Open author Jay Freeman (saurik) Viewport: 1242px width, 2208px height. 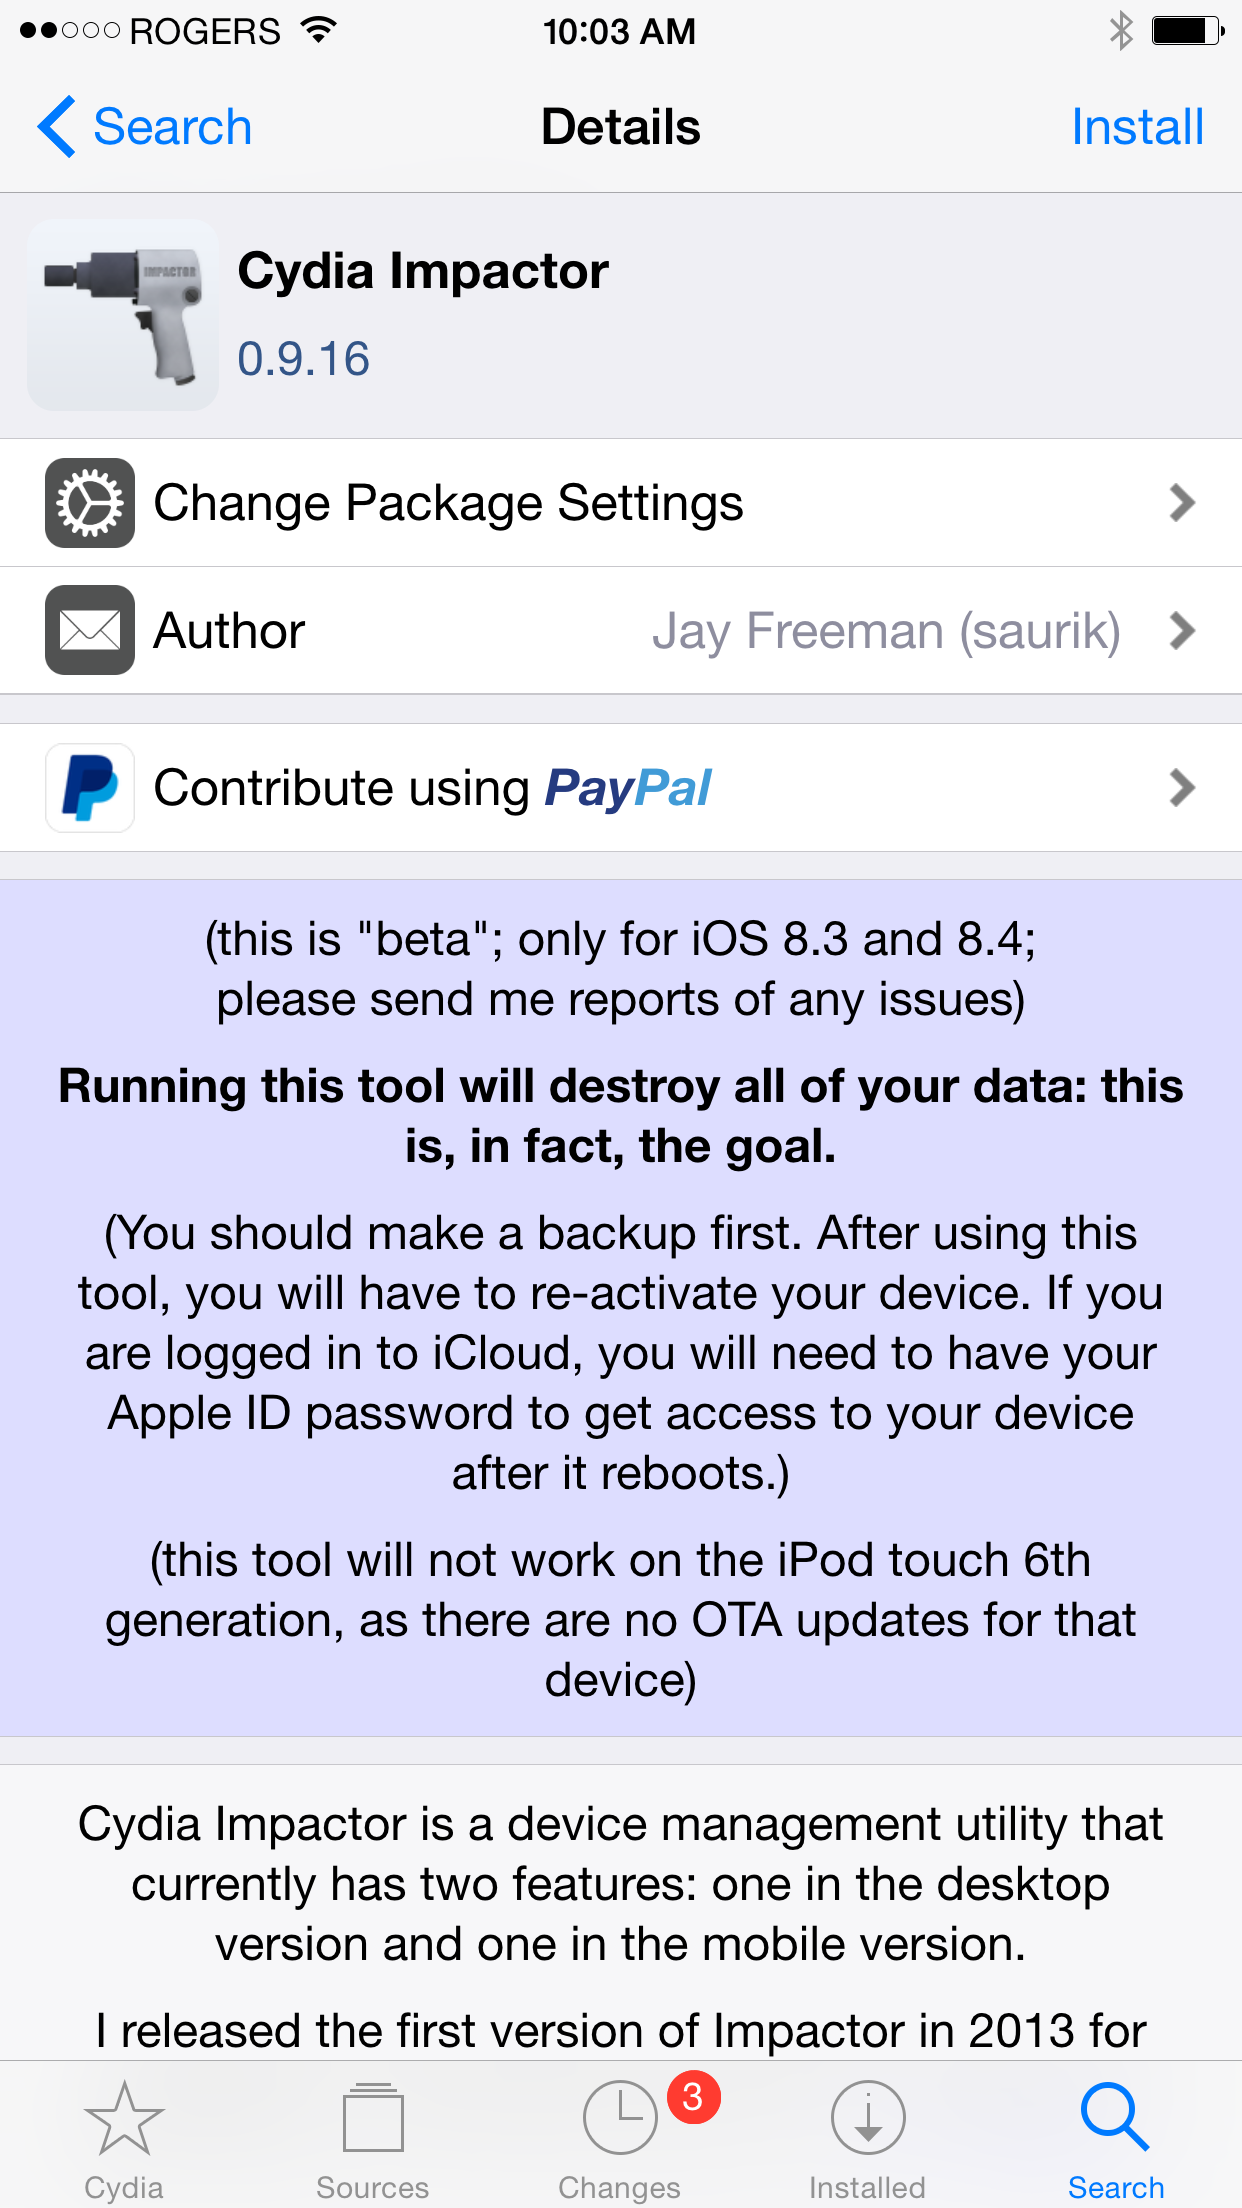(x=886, y=631)
